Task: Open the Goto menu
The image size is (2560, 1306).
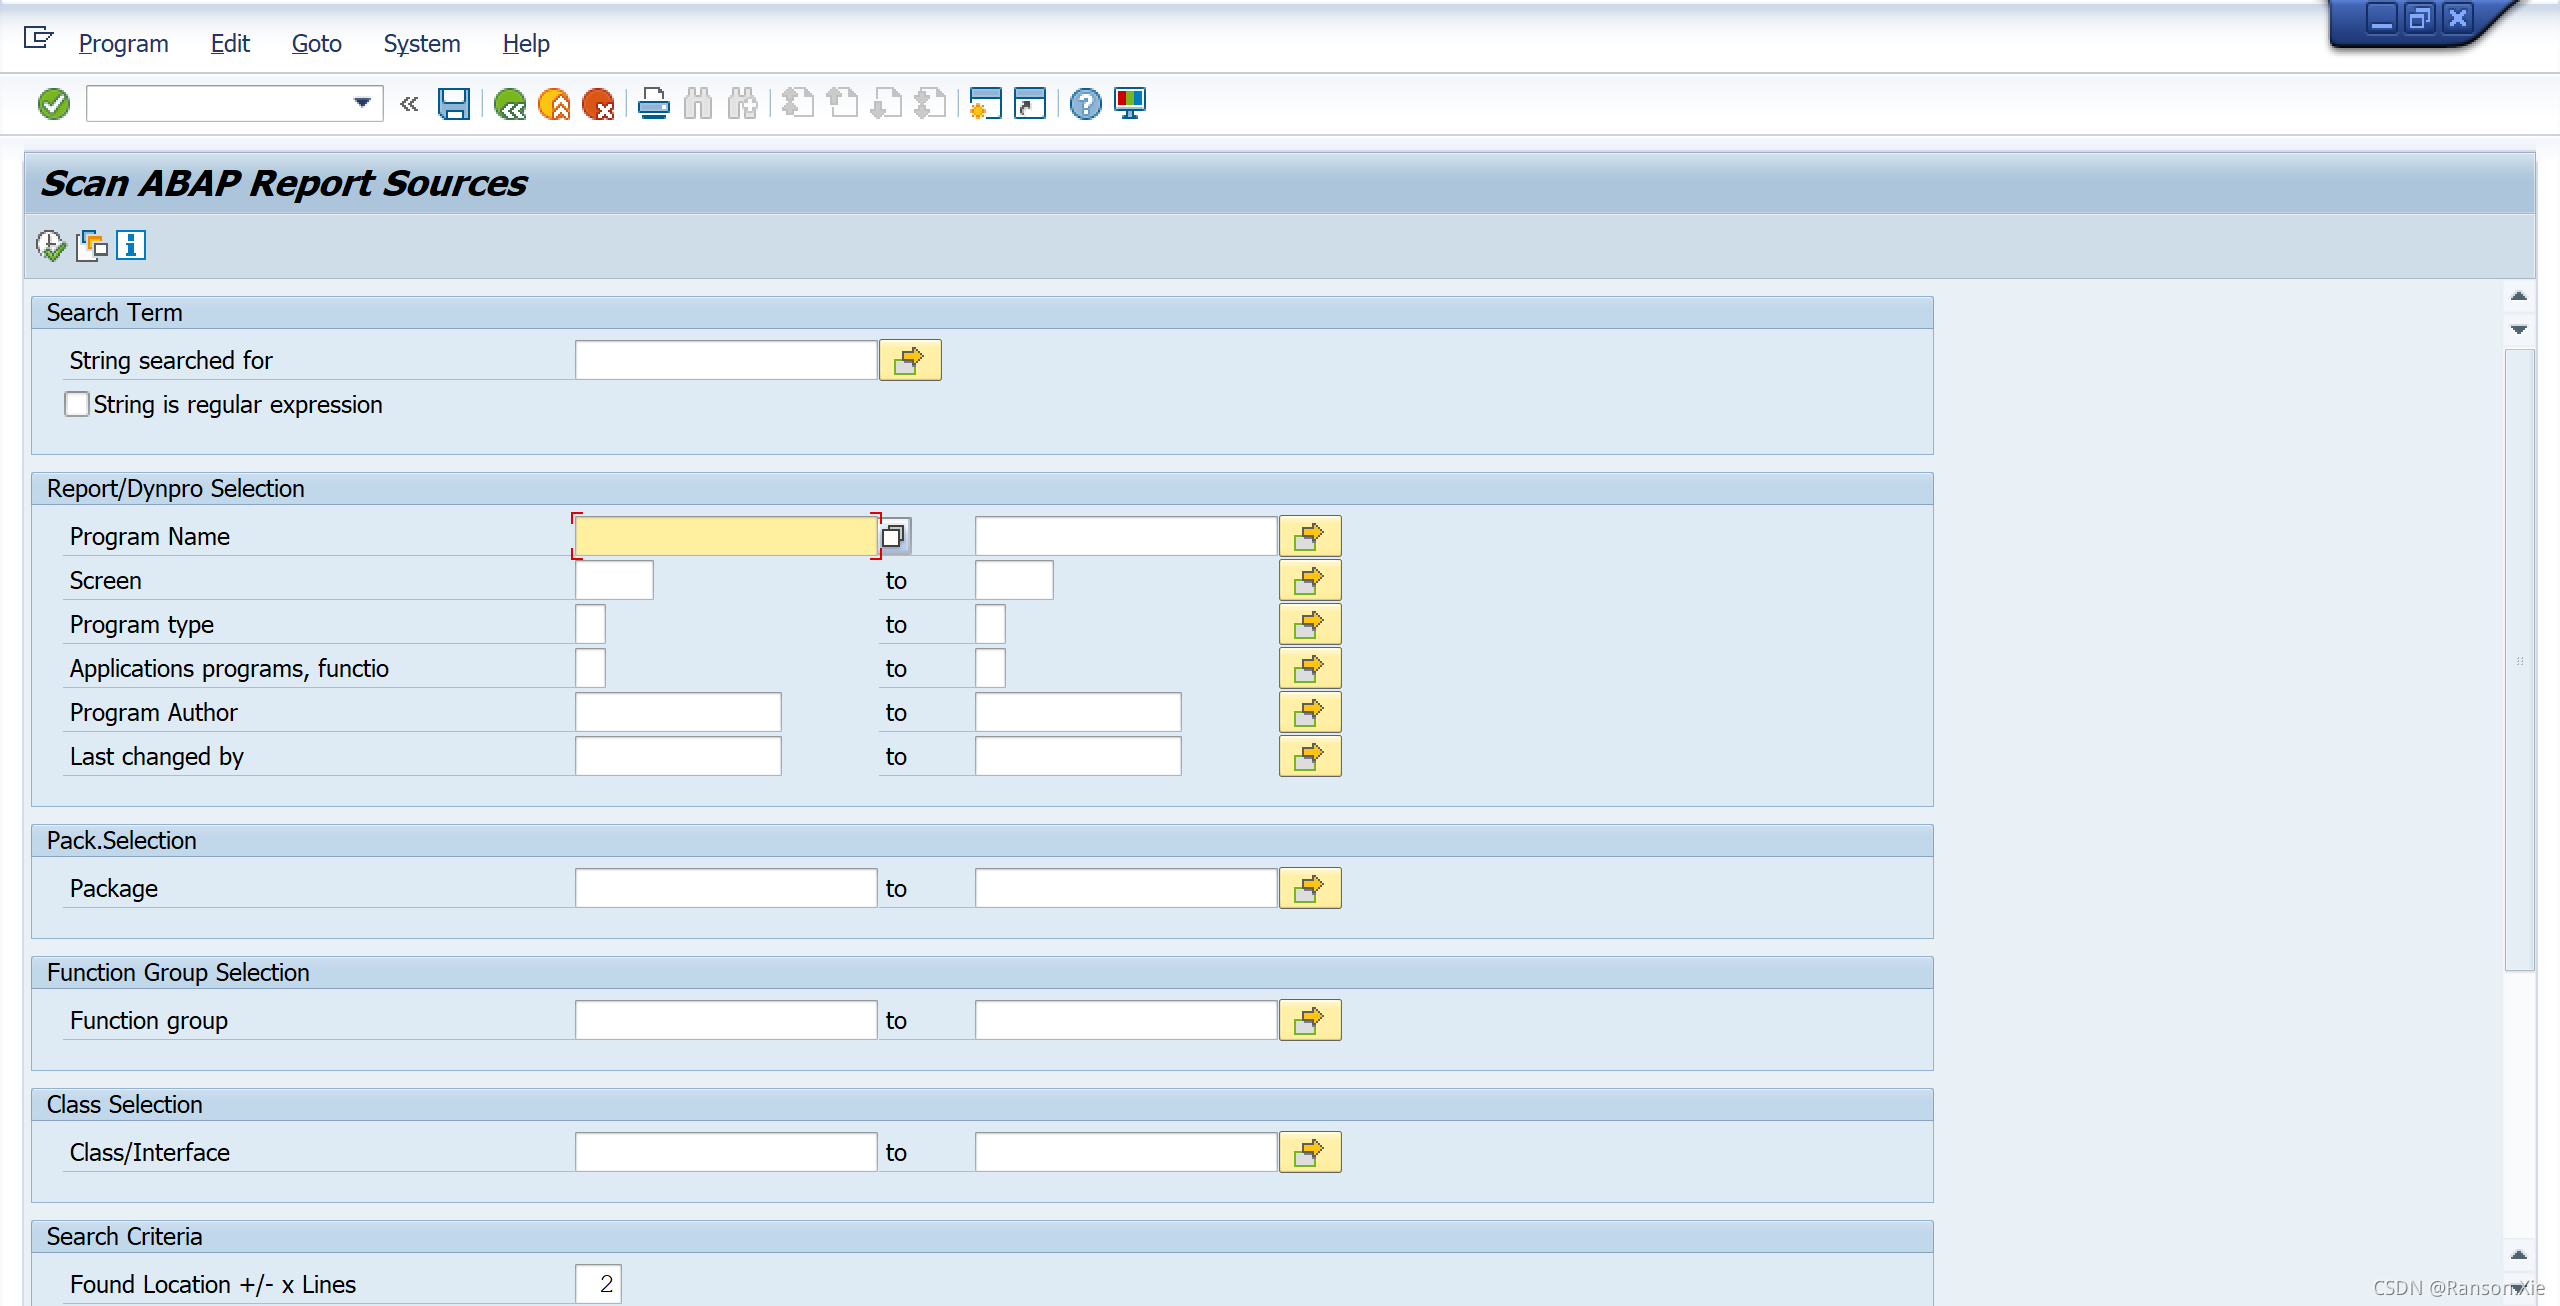Action: (x=316, y=43)
